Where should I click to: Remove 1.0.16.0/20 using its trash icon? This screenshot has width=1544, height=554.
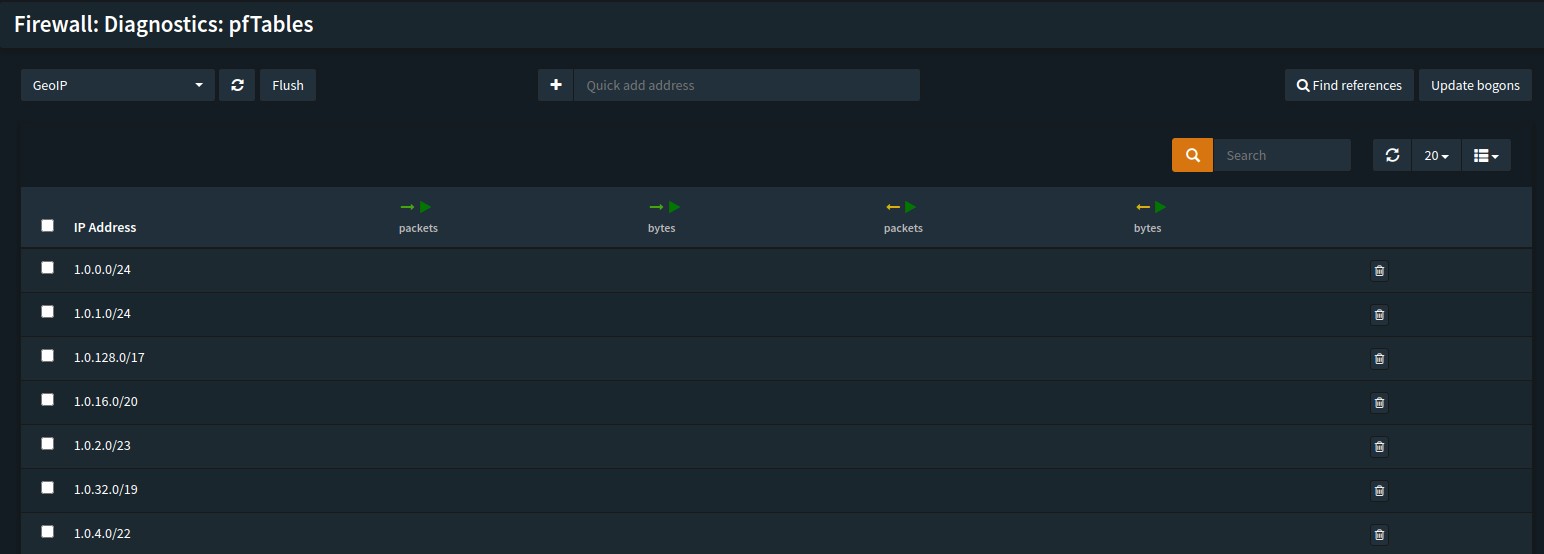(x=1379, y=403)
